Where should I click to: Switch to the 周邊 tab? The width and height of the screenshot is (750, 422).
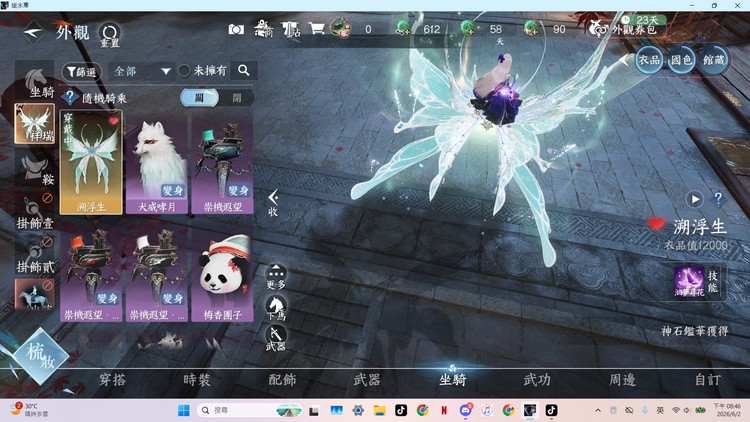coord(622,380)
